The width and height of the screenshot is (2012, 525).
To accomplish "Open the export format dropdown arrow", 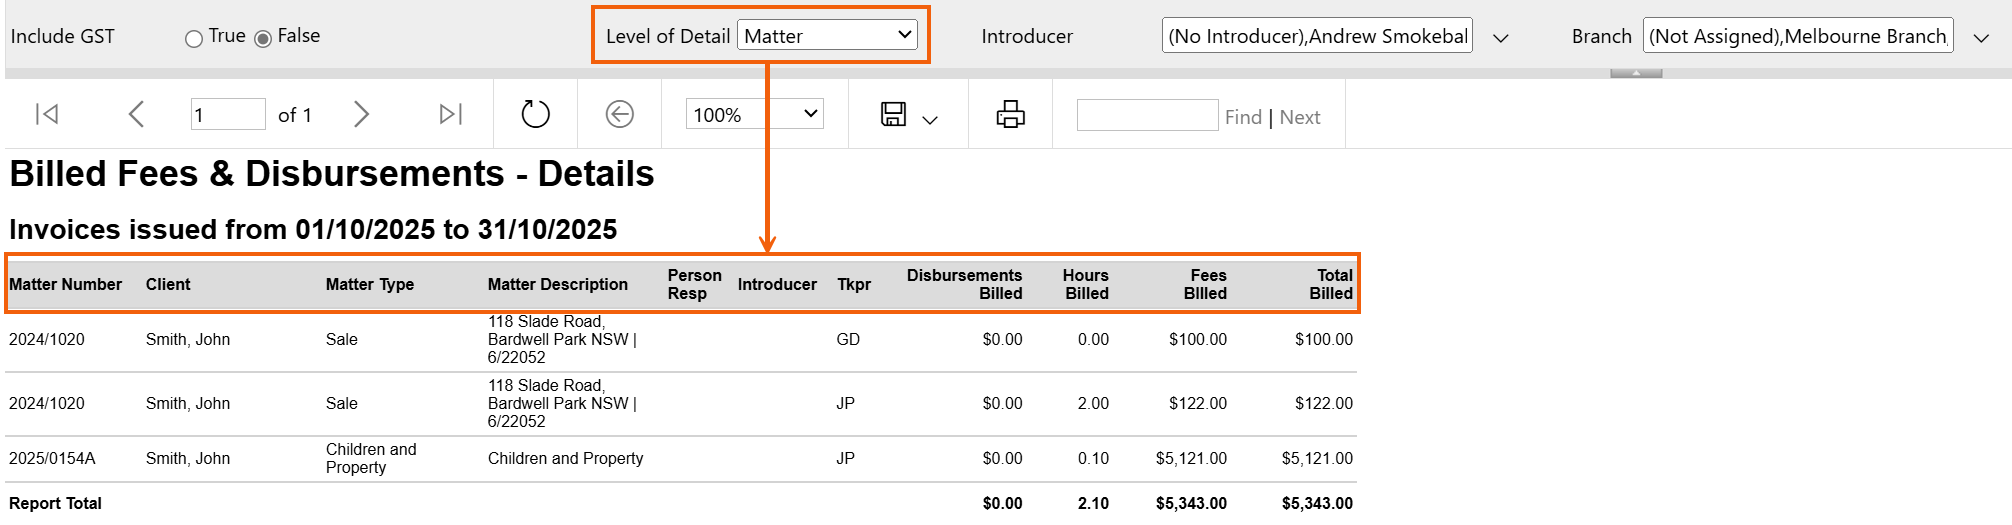I will pyautogui.click(x=930, y=120).
